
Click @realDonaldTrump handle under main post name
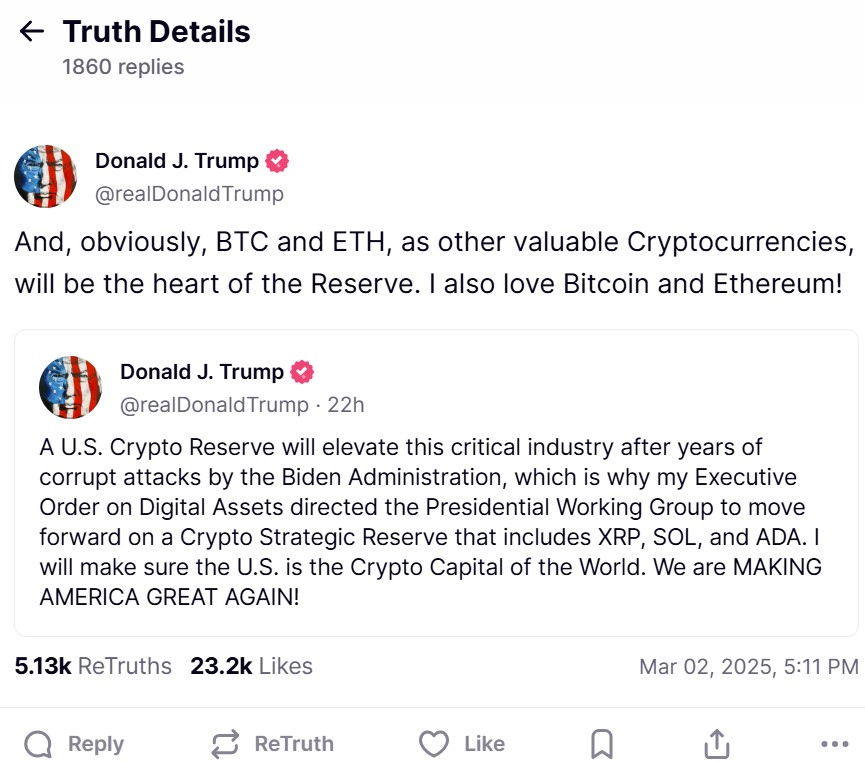[189, 194]
